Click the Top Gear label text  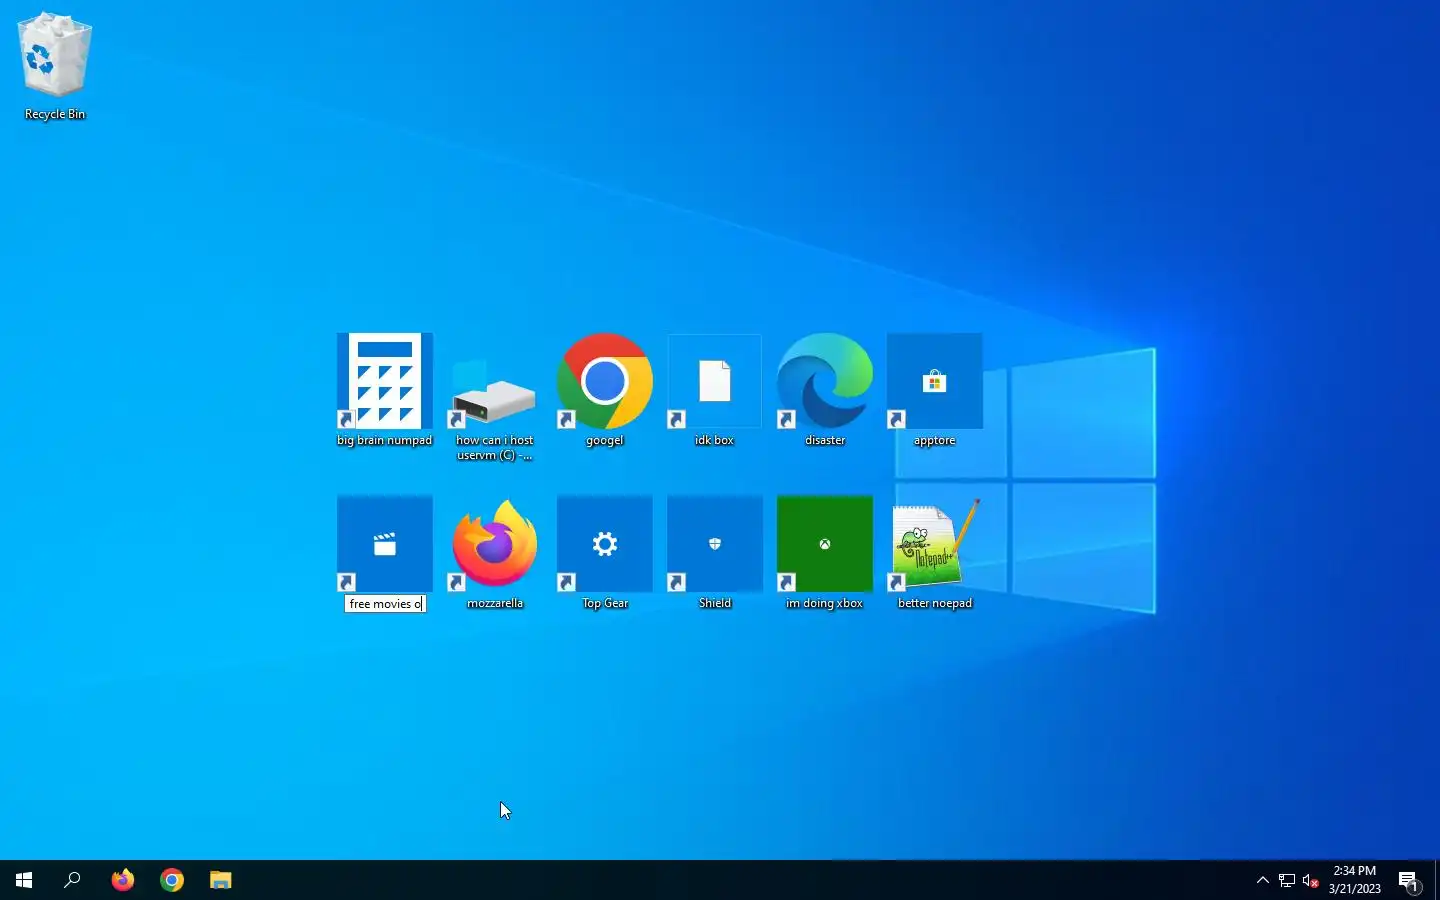(605, 603)
